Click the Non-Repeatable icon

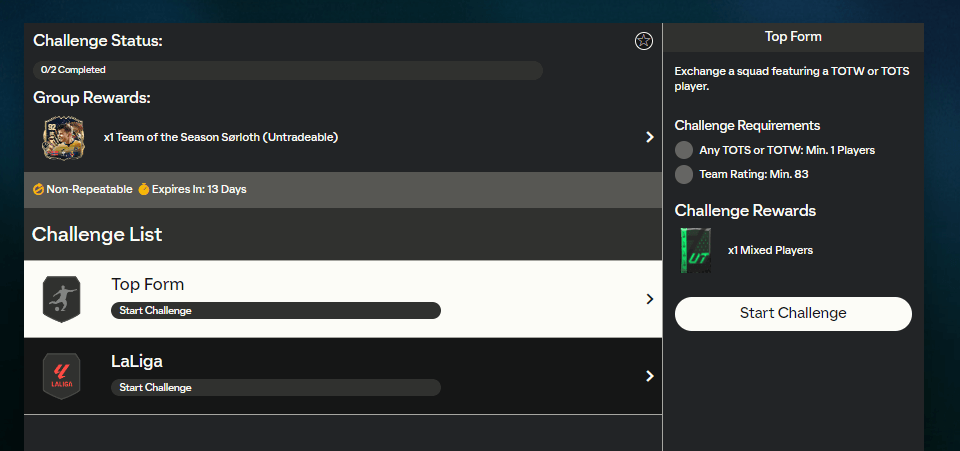(x=38, y=189)
